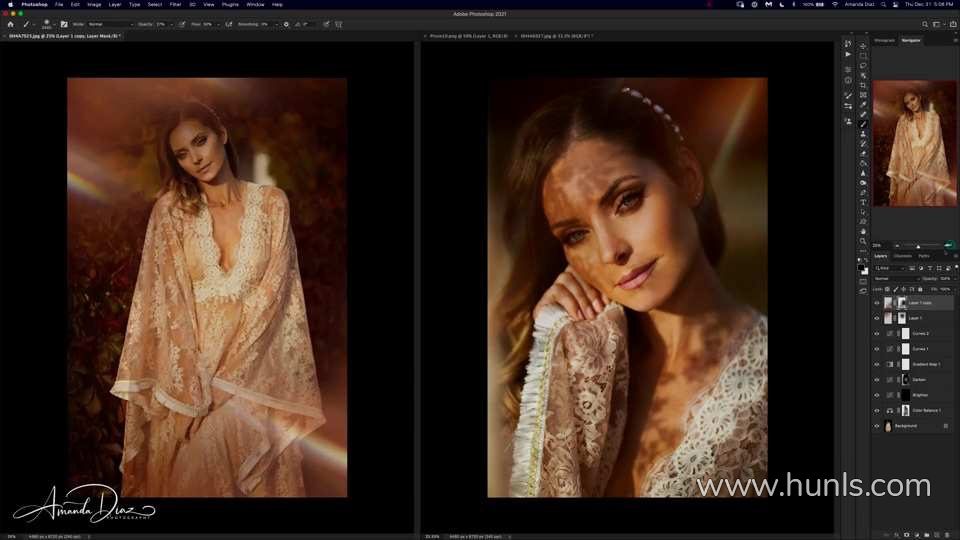Select the Rectangular Marquee tool
960x540 pixels.
point(863,56)
